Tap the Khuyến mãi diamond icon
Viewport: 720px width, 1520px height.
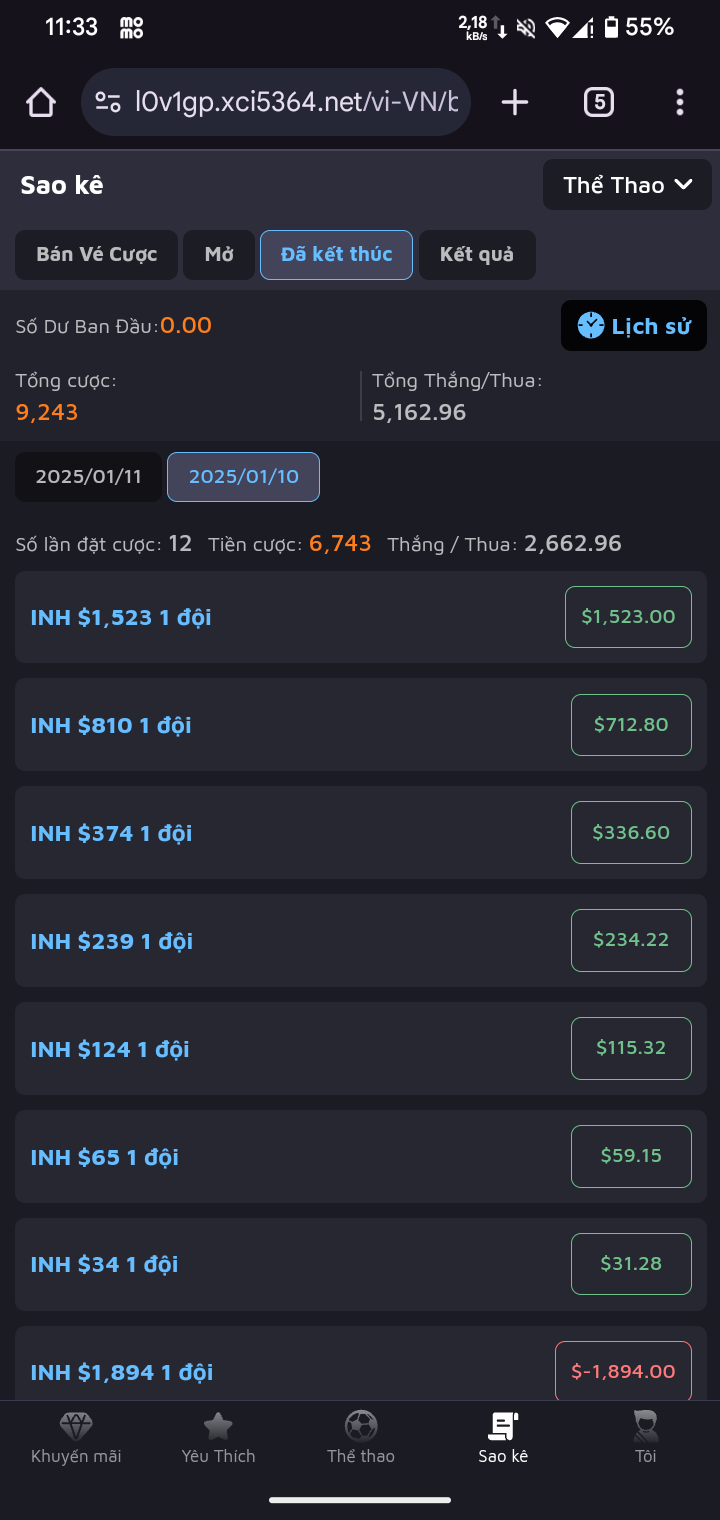[x=76, y=1426]
